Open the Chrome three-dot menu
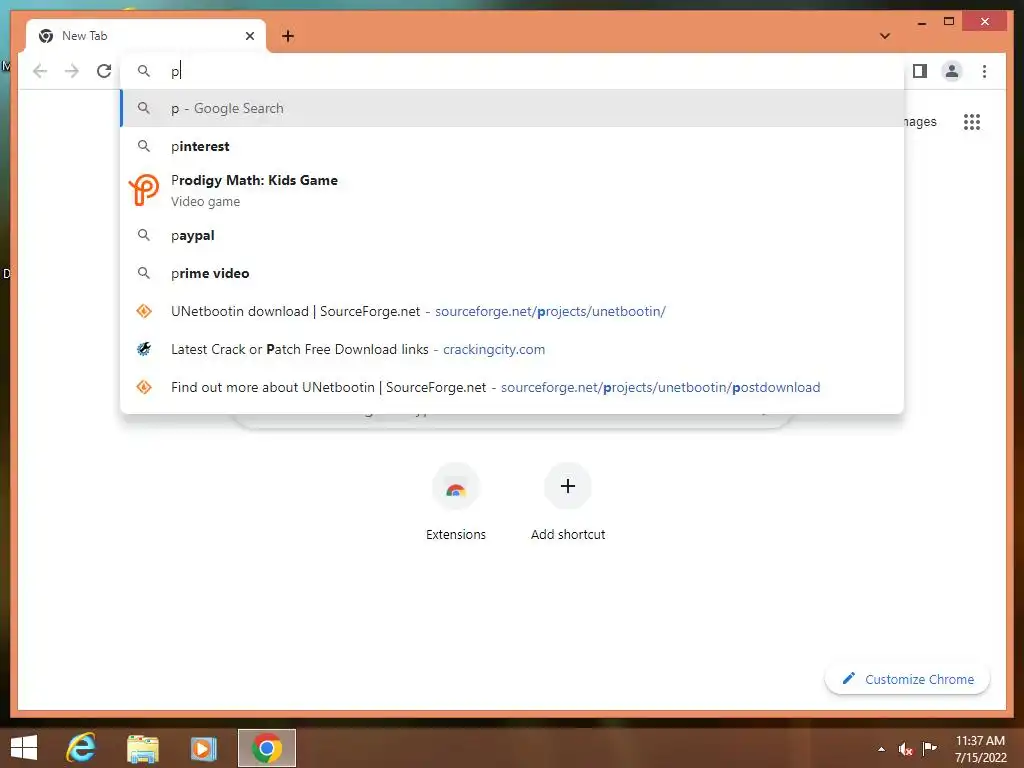This screenshot has height=768, width=1024. point(984,71)
